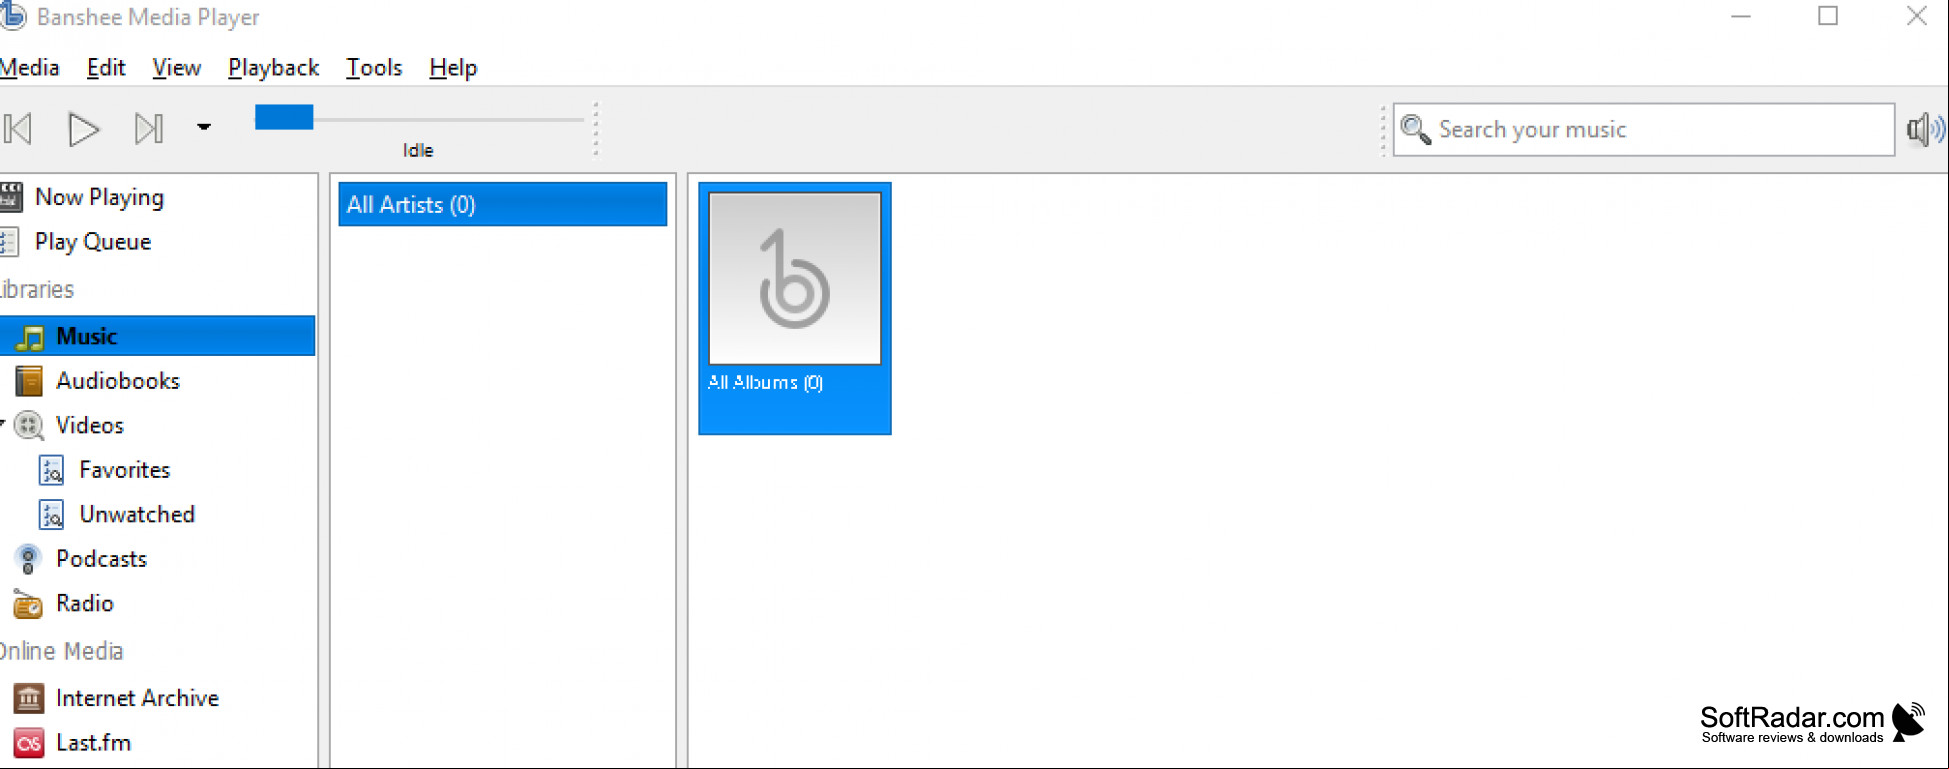The height and width of the screenshot is (769, 1949).
Task: Select the Podcasts library icon
Action: click(28, 559)
